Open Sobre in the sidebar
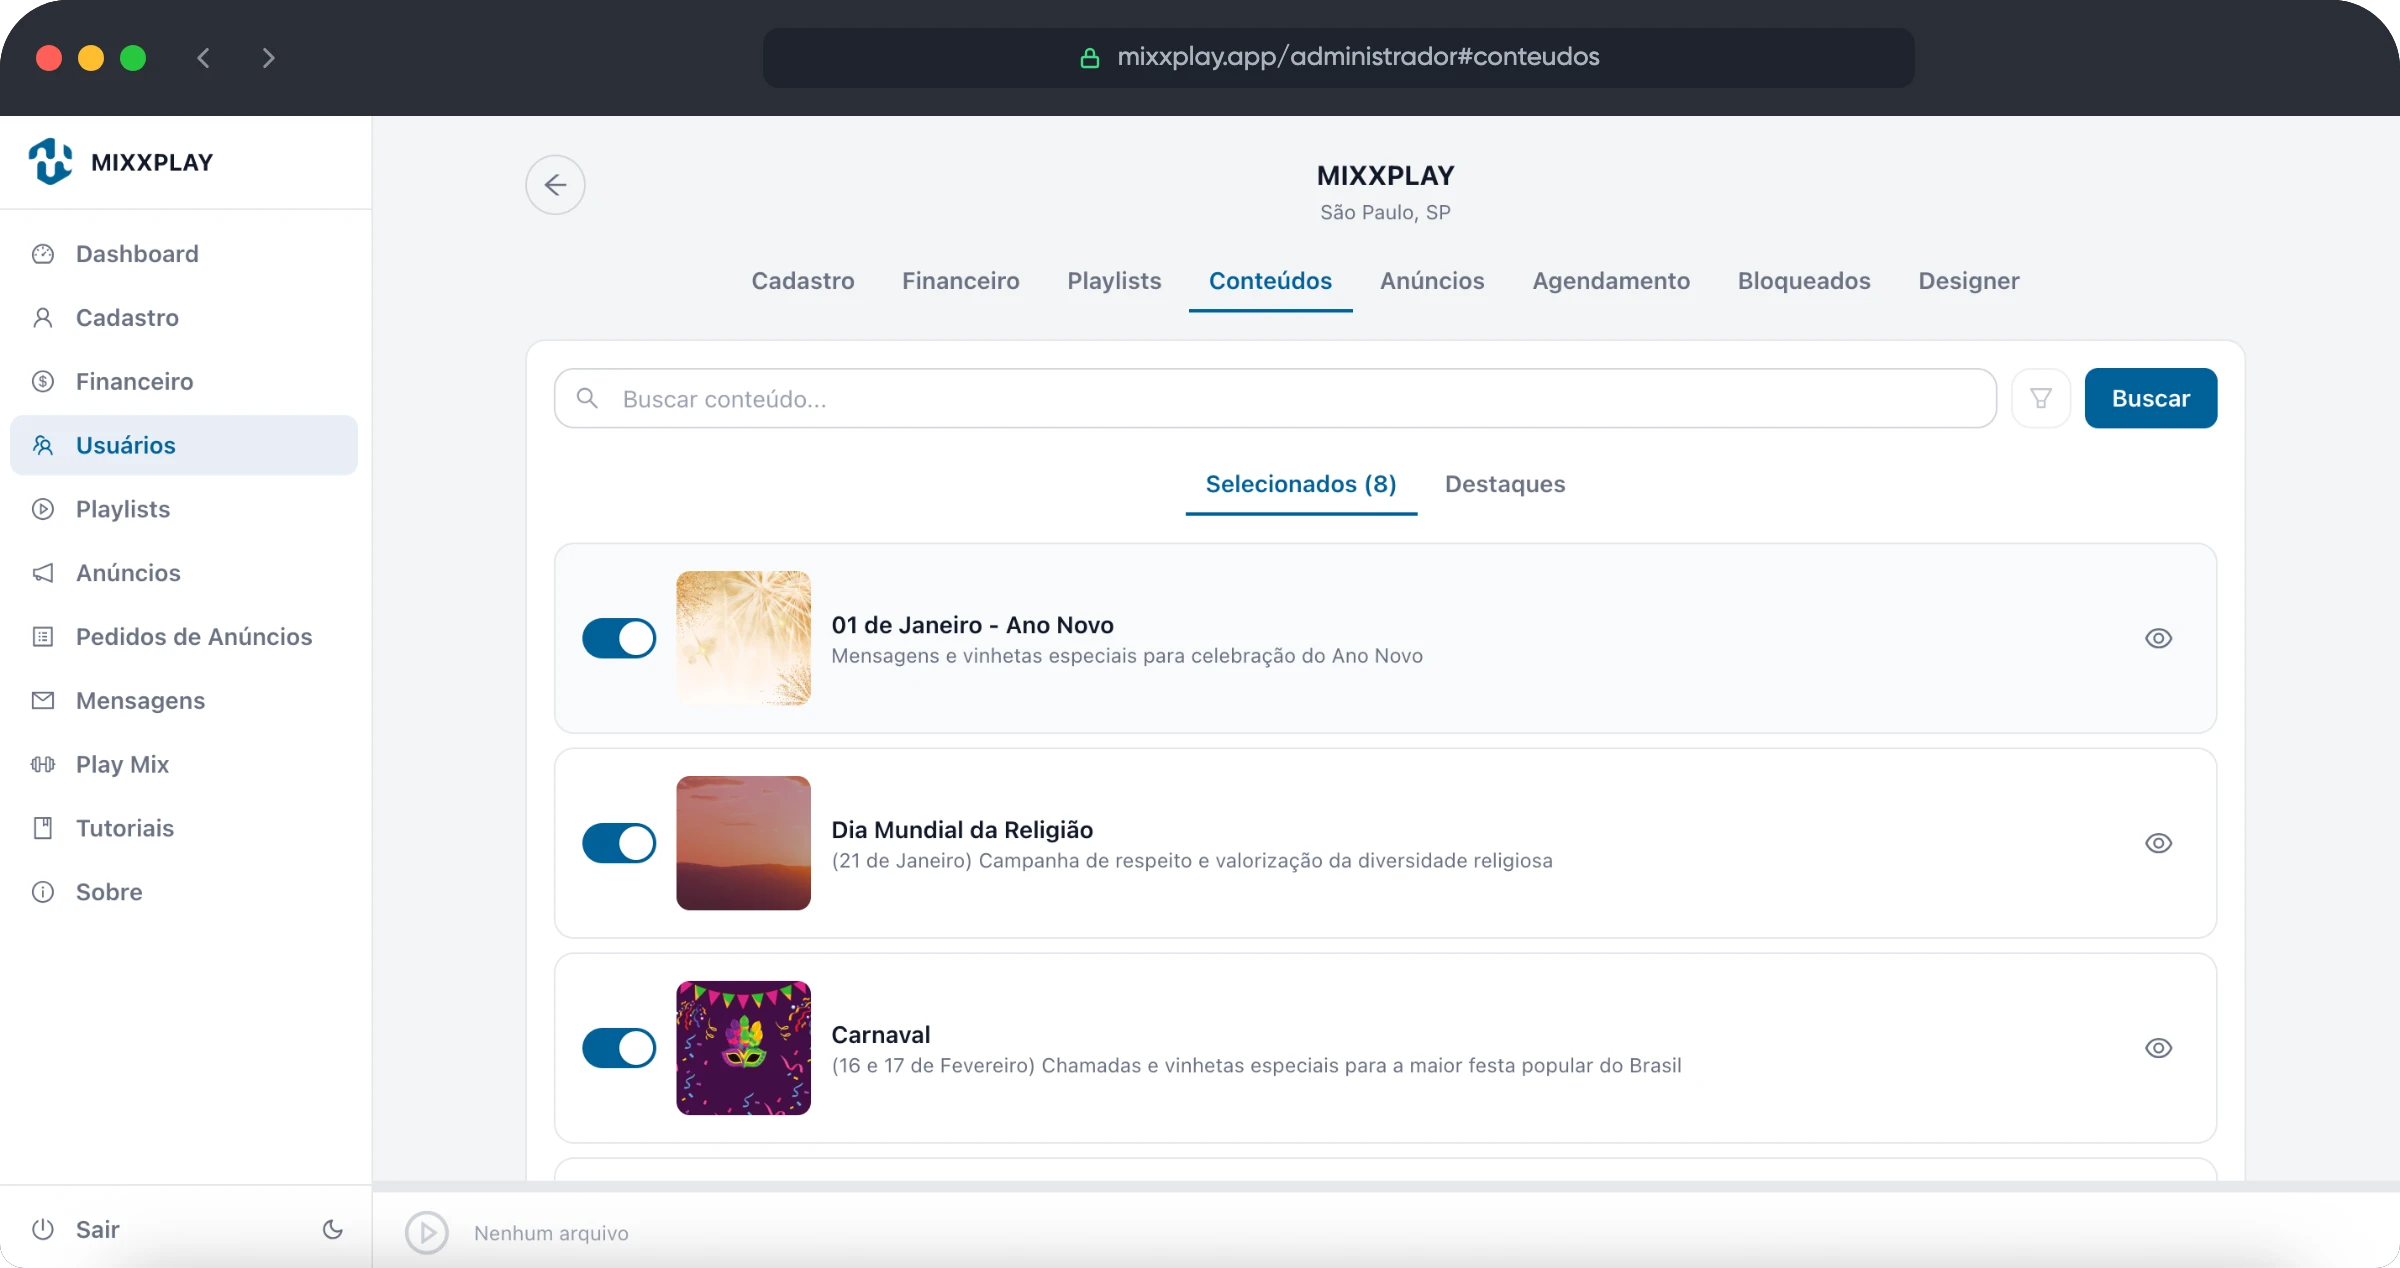 (184, 892)
